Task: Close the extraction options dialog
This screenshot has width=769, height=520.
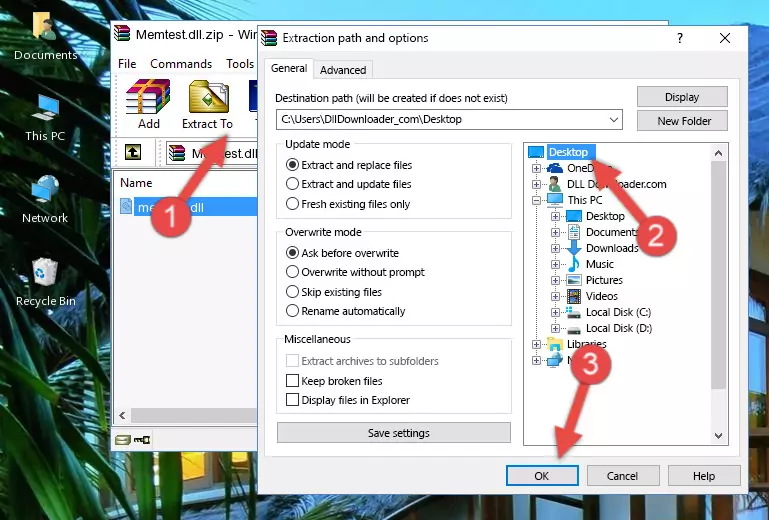Action: point(725,38)
